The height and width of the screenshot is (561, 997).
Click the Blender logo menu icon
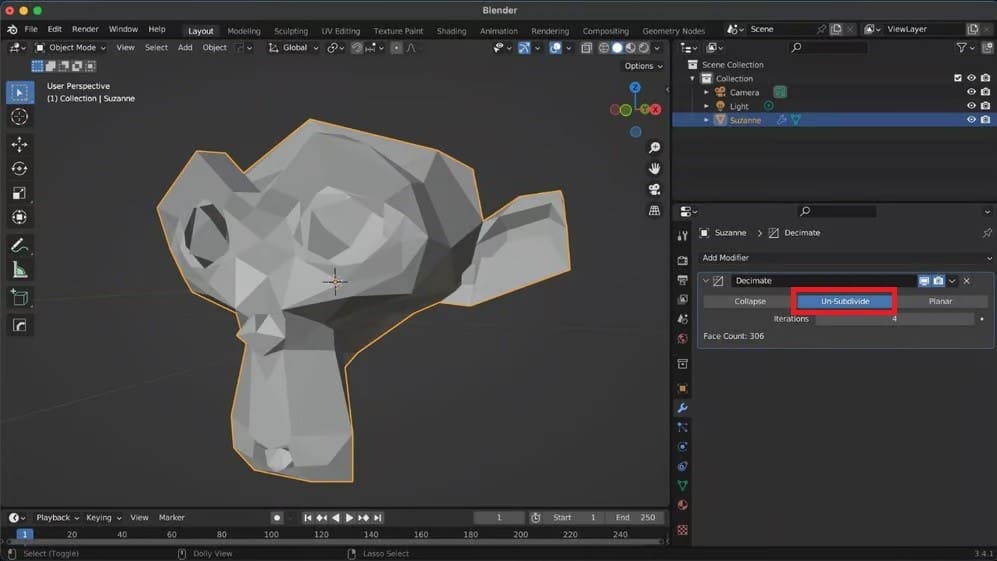12,29
